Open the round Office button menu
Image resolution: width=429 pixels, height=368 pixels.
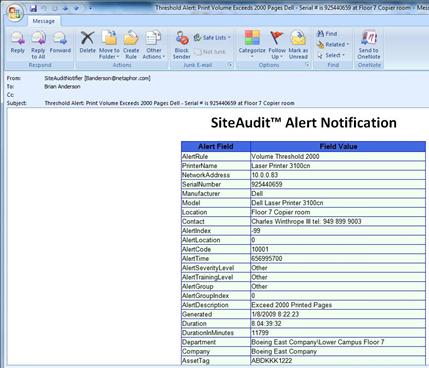point(14,13)
